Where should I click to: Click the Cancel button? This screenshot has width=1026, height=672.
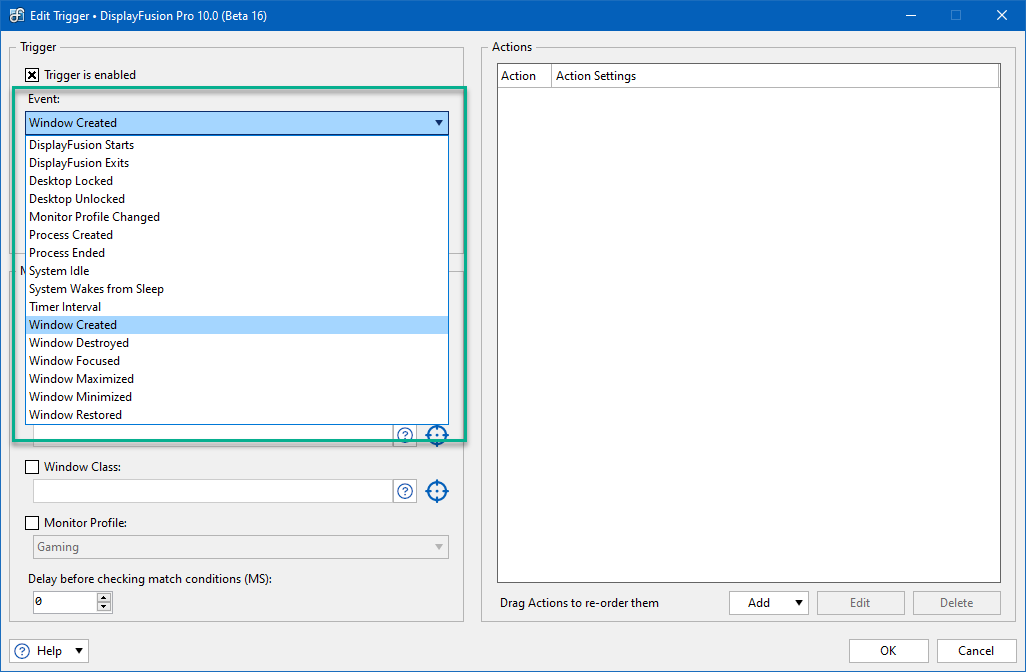[976, 650]
